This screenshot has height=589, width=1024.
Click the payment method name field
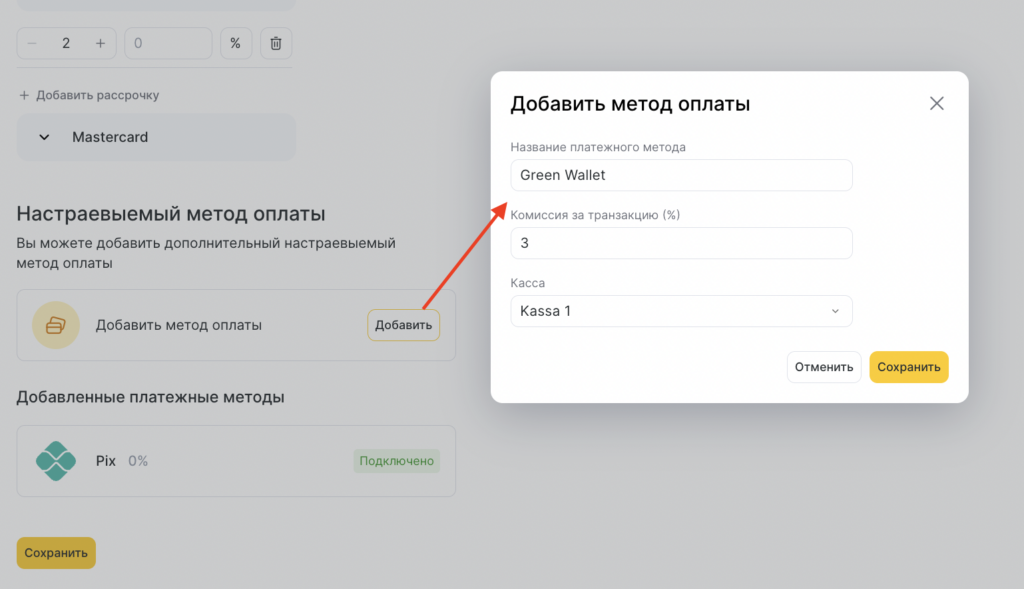pyautogui.click(x=680, y=175)
